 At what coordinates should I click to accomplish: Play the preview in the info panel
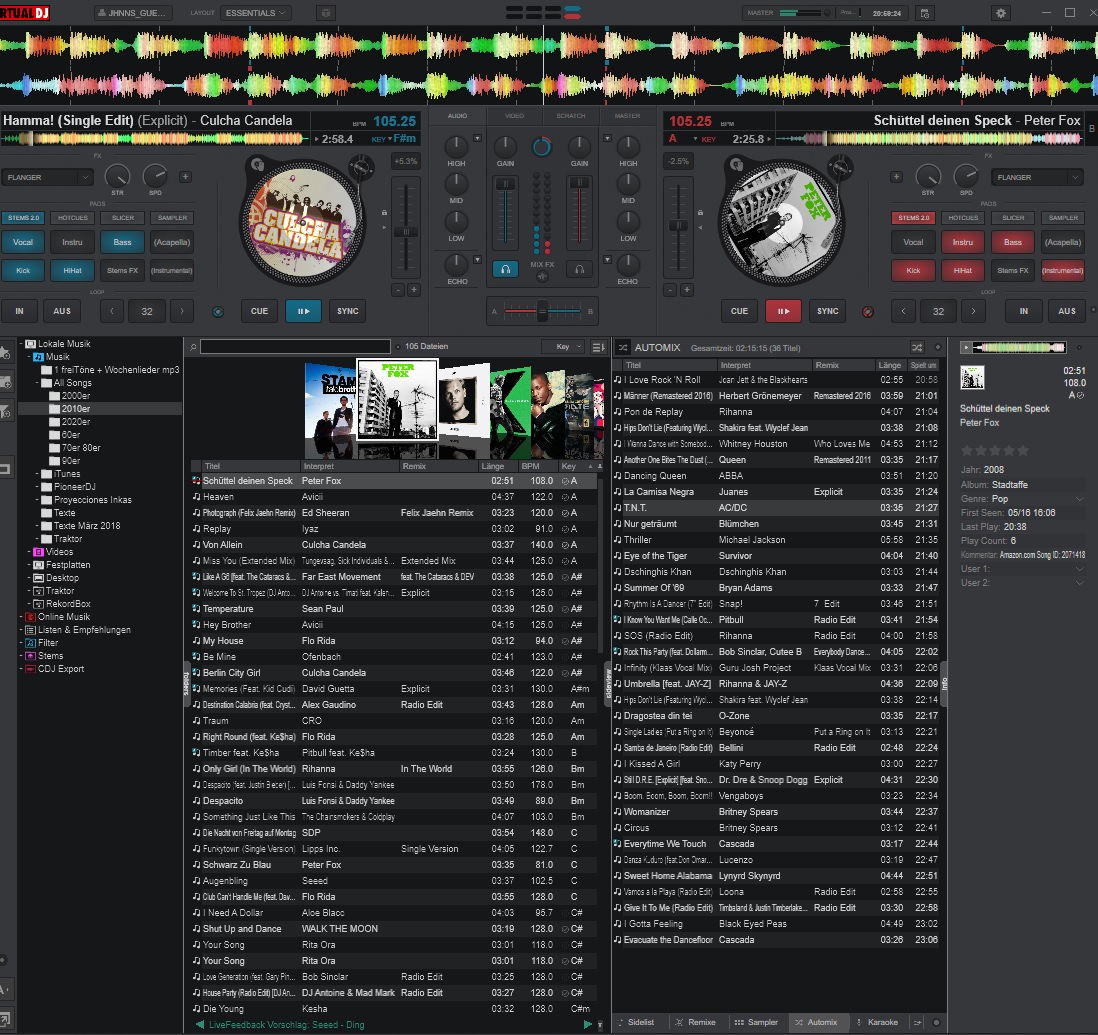click(x=966, y=347)
